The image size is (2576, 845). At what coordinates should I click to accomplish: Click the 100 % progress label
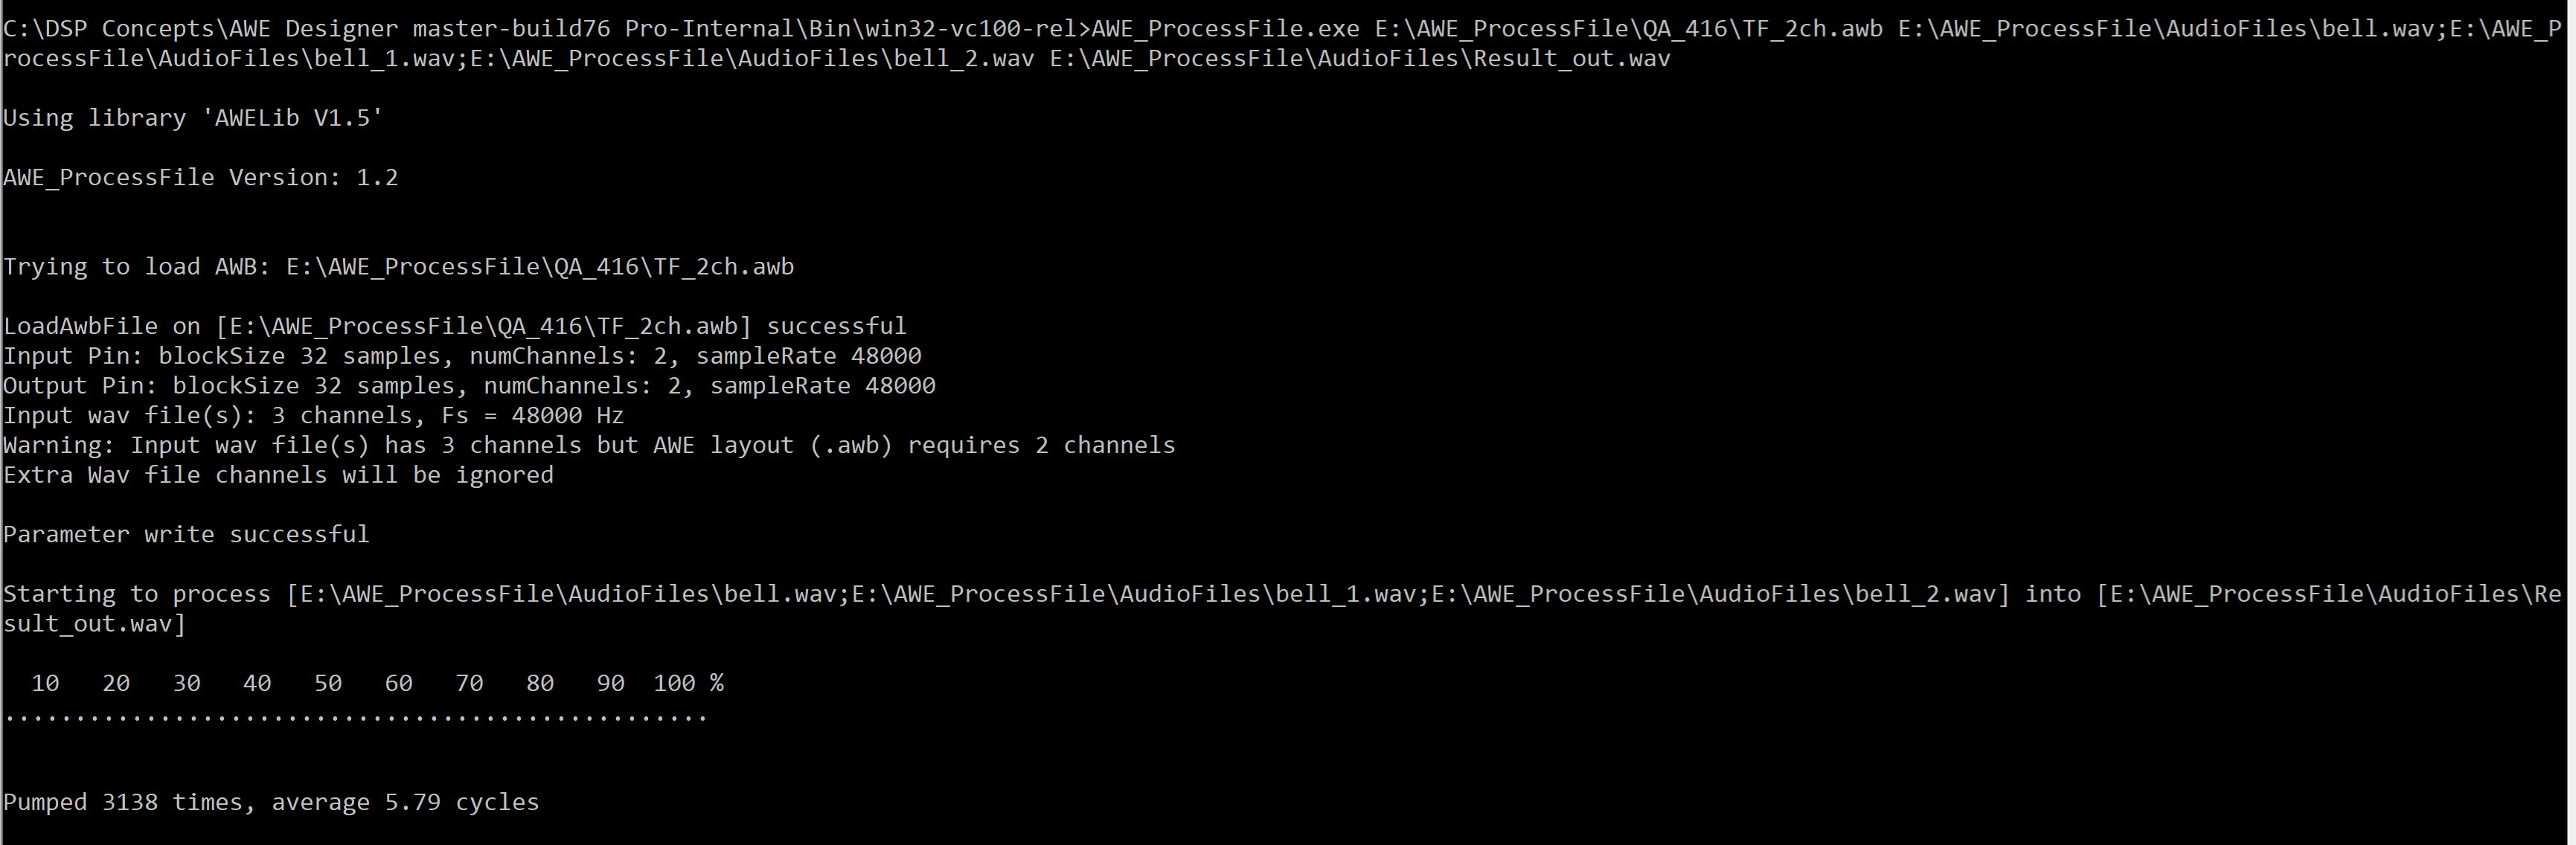(688, 683)
